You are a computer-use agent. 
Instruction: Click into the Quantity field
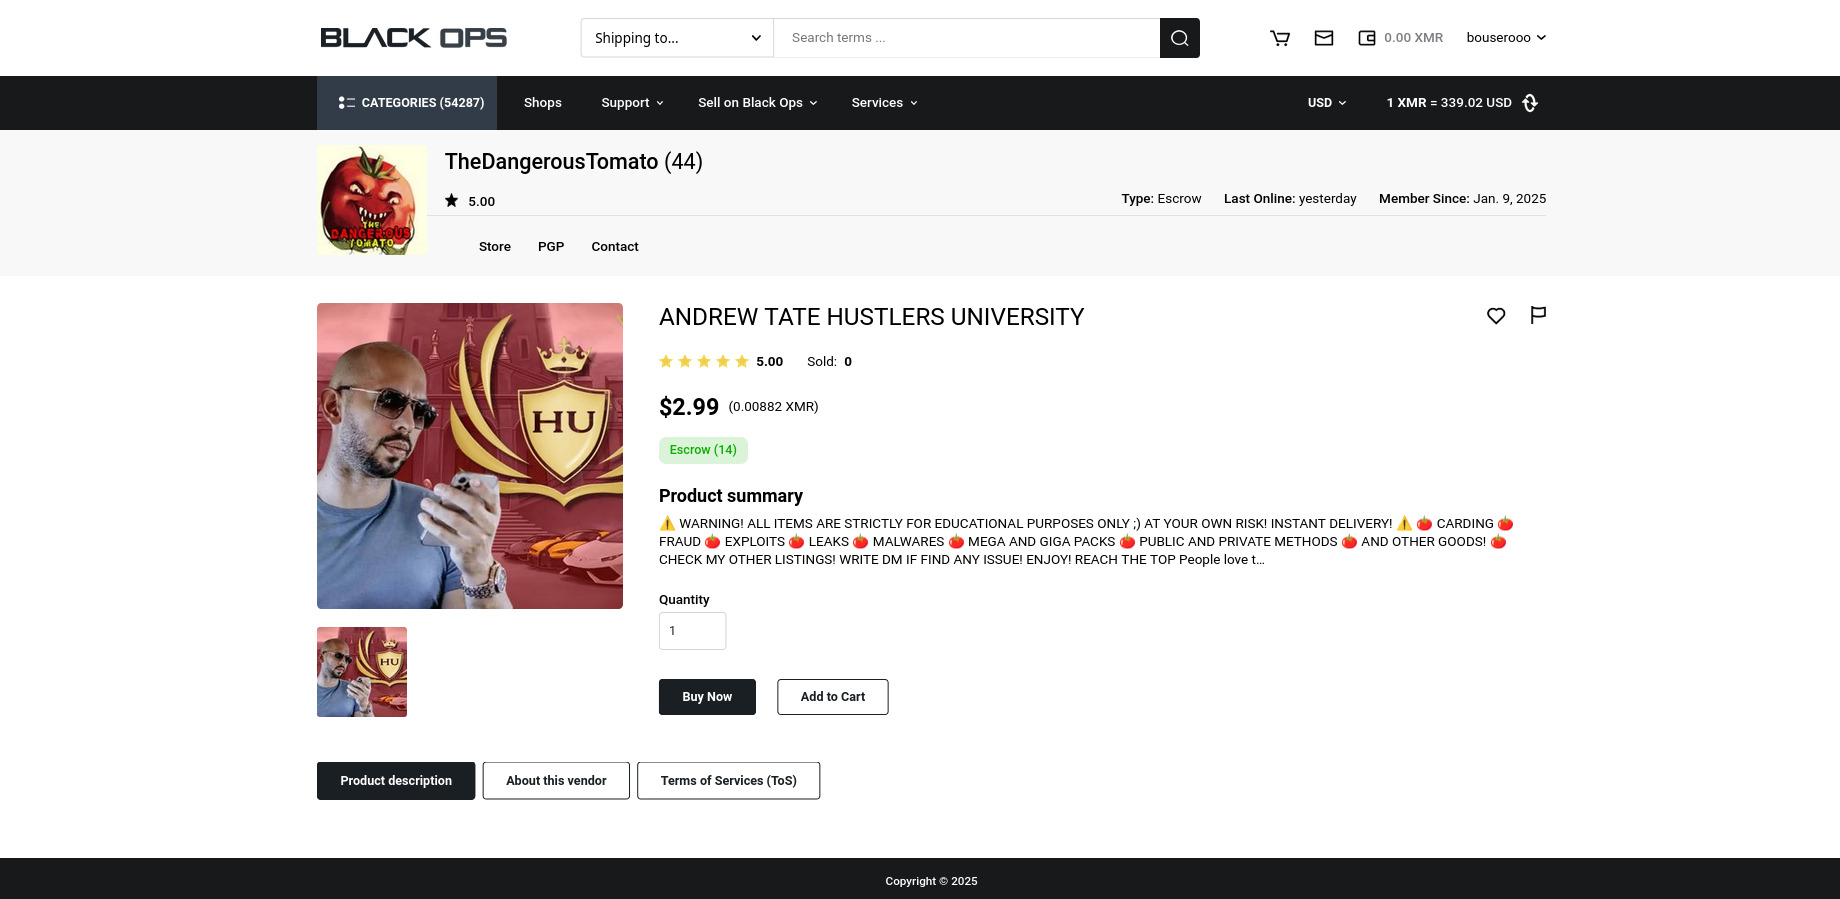click(x=692, y=631)
